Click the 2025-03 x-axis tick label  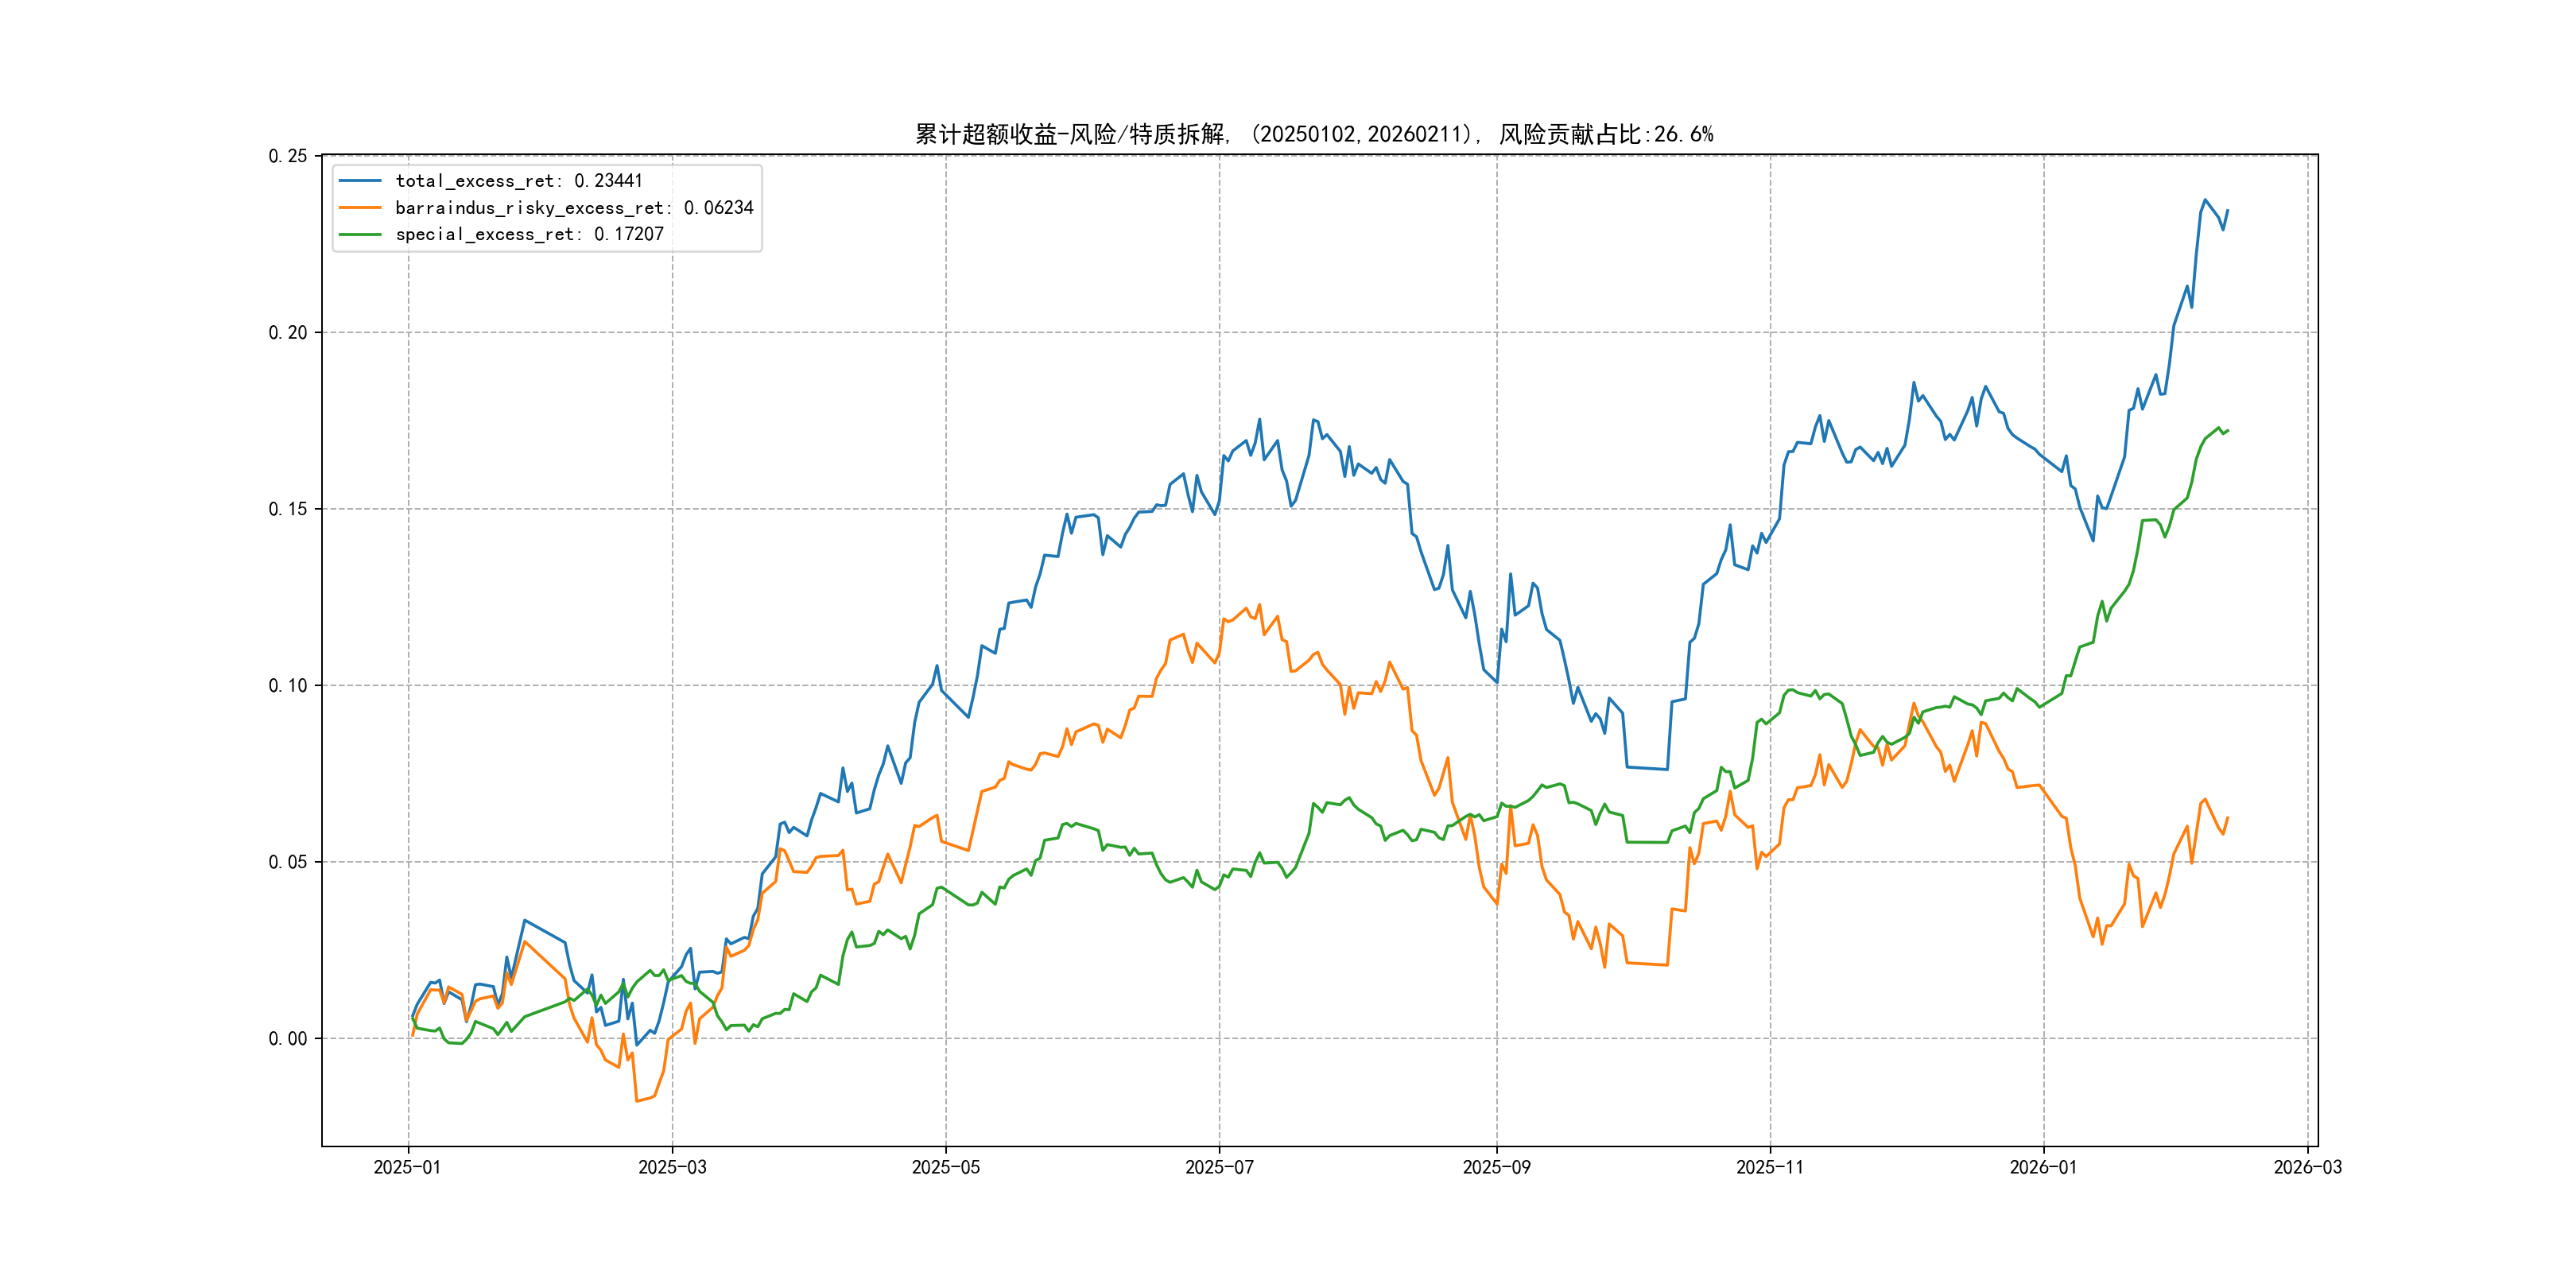tap(672, 1167)
